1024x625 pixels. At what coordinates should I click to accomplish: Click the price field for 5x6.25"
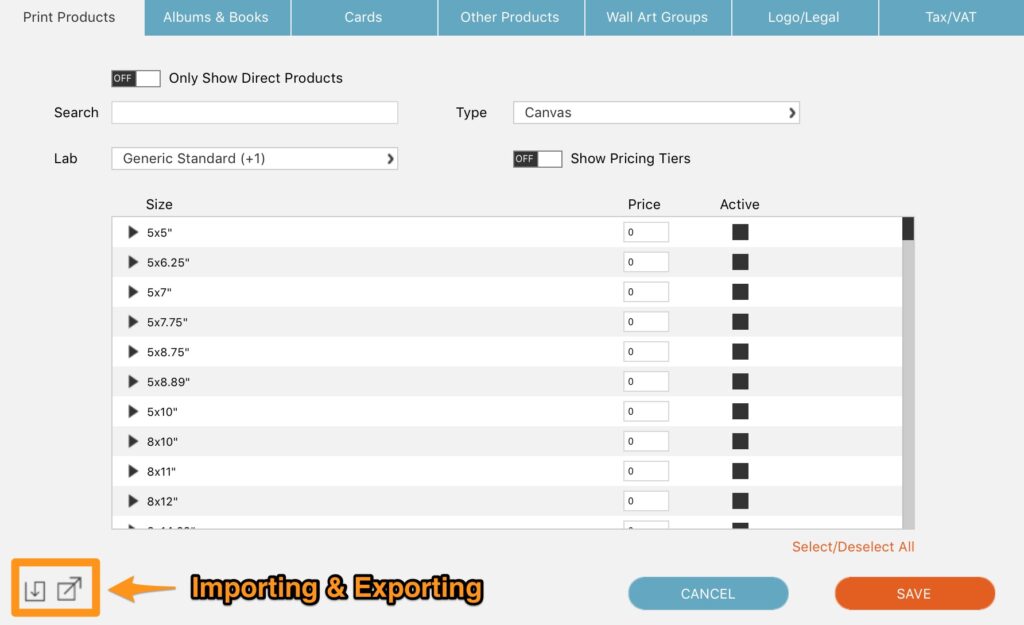[646, 262]
